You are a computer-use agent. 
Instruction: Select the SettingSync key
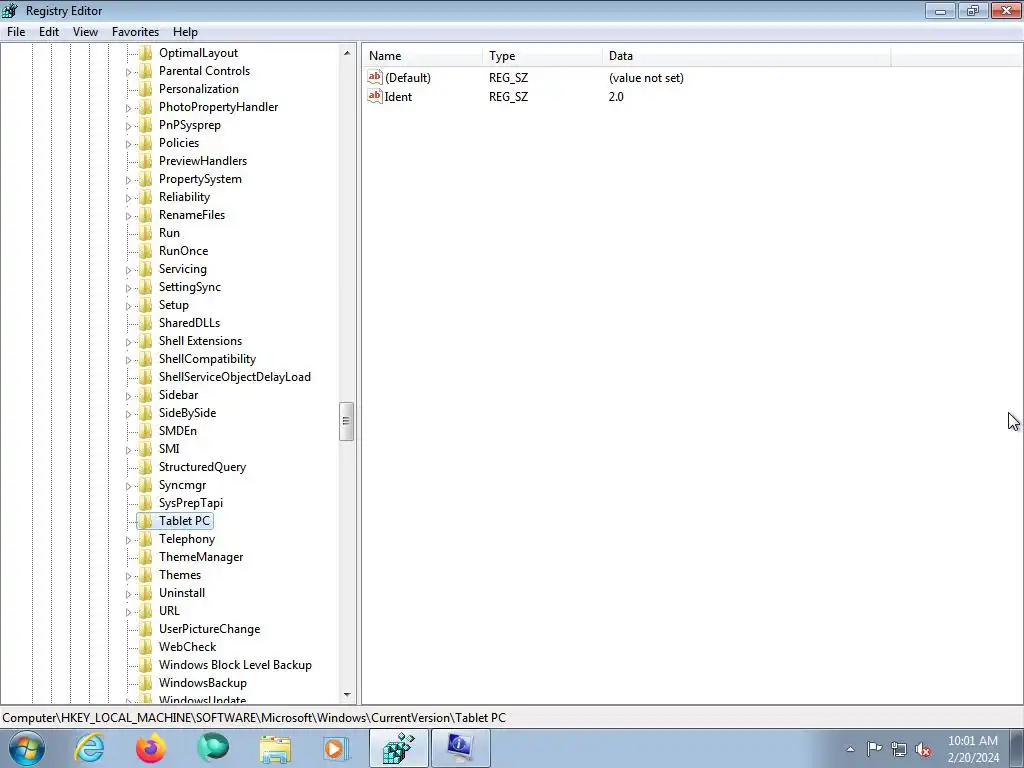tap(189, 287)
